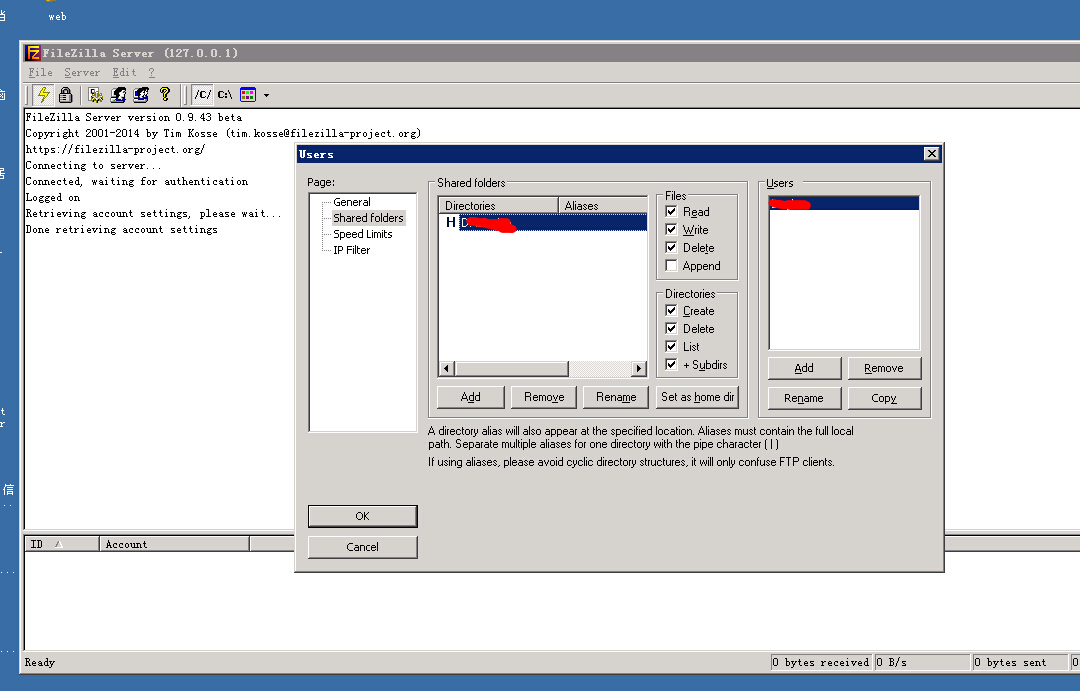Image resolution: width=1080 pixels, height=691 pixels.
Task: Click Cancel in Users dialog
Action: tap(362, 547)
